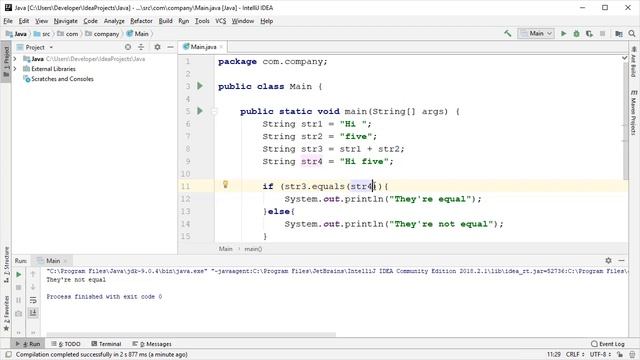Toggle the Maven Projects side panel
The width and height of the screenshot is (640, 360).
click(633, 112)
